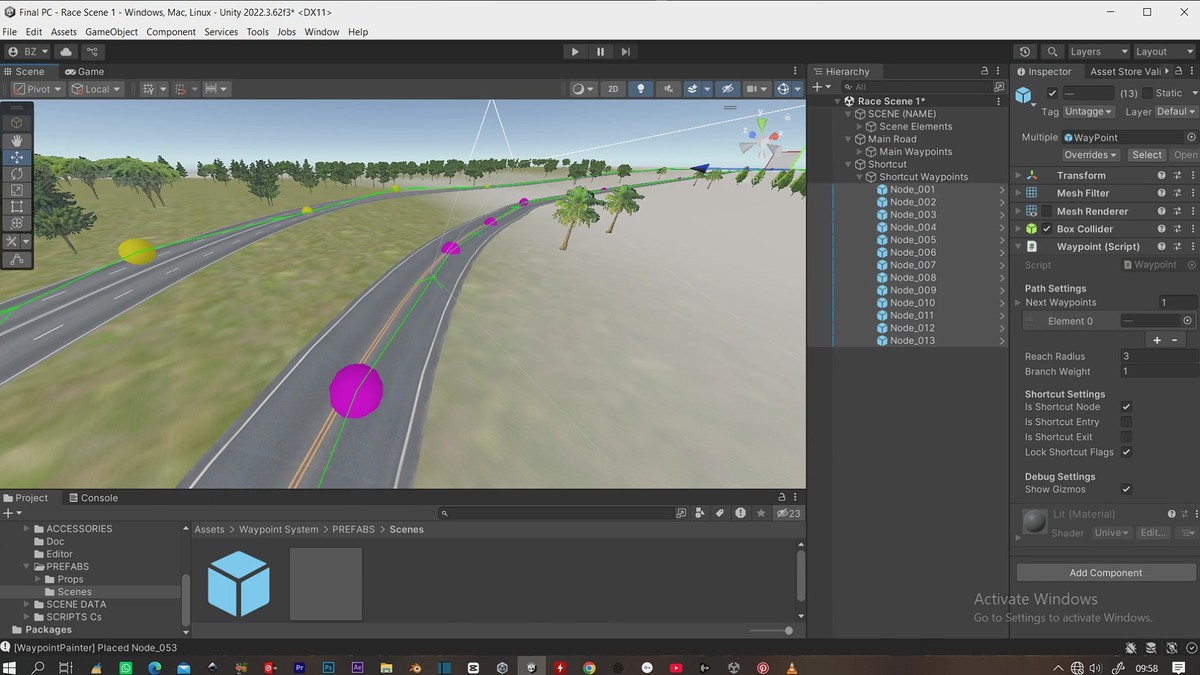Toggle scene lighting bulb icon

pyautogui.click(x=641, y=89)
